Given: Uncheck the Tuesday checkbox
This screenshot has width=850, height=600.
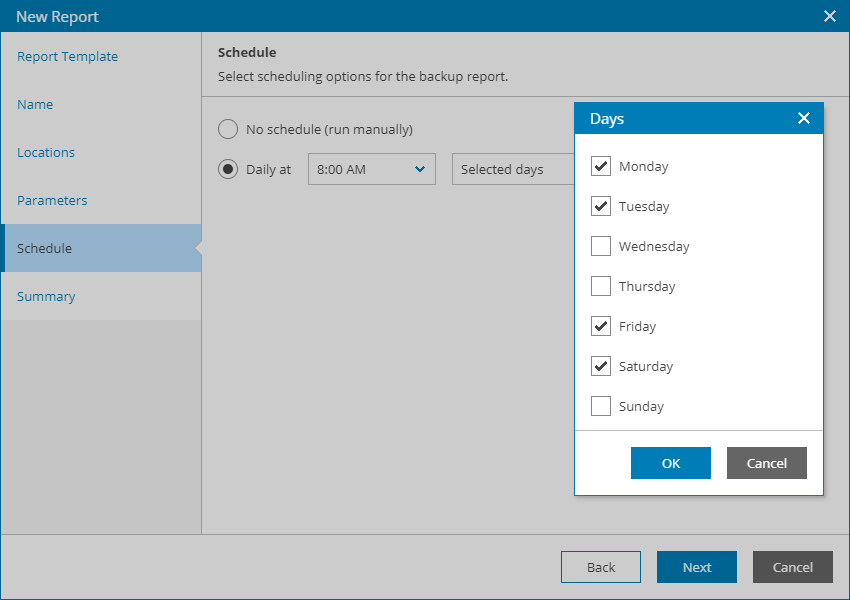Looking at the screenshot, I should (x=601, y=206).
